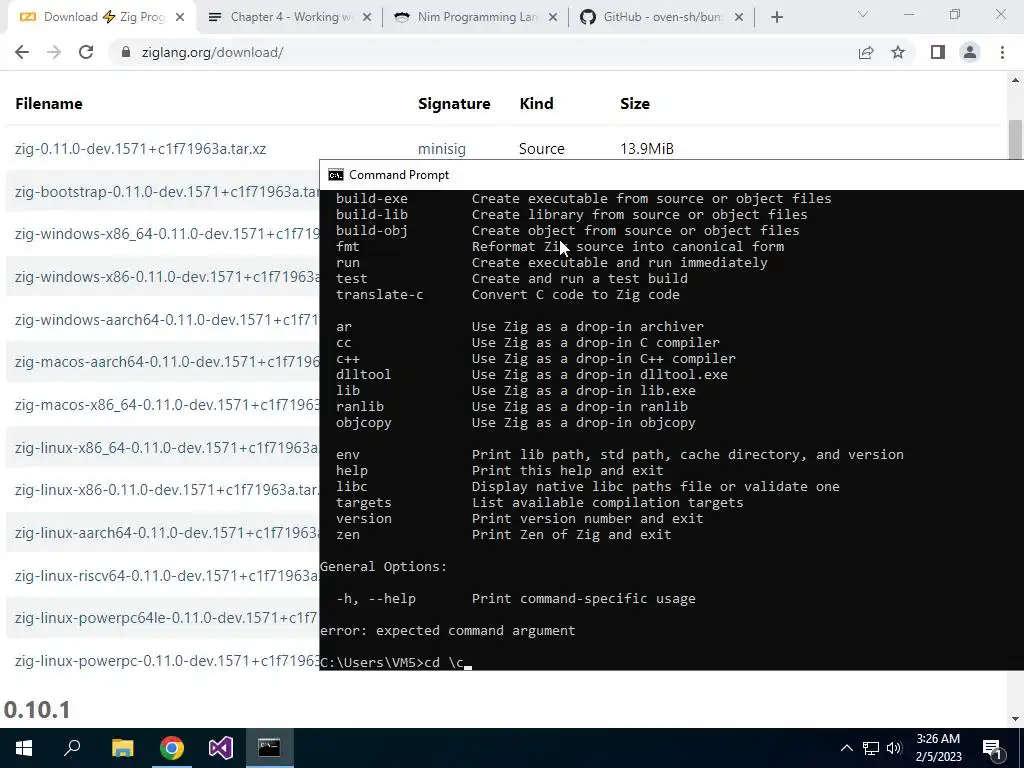This screenshot has height=768, width=1024.
Task: Download zig-linux-aarch64 build
Action: pos(167,533)
